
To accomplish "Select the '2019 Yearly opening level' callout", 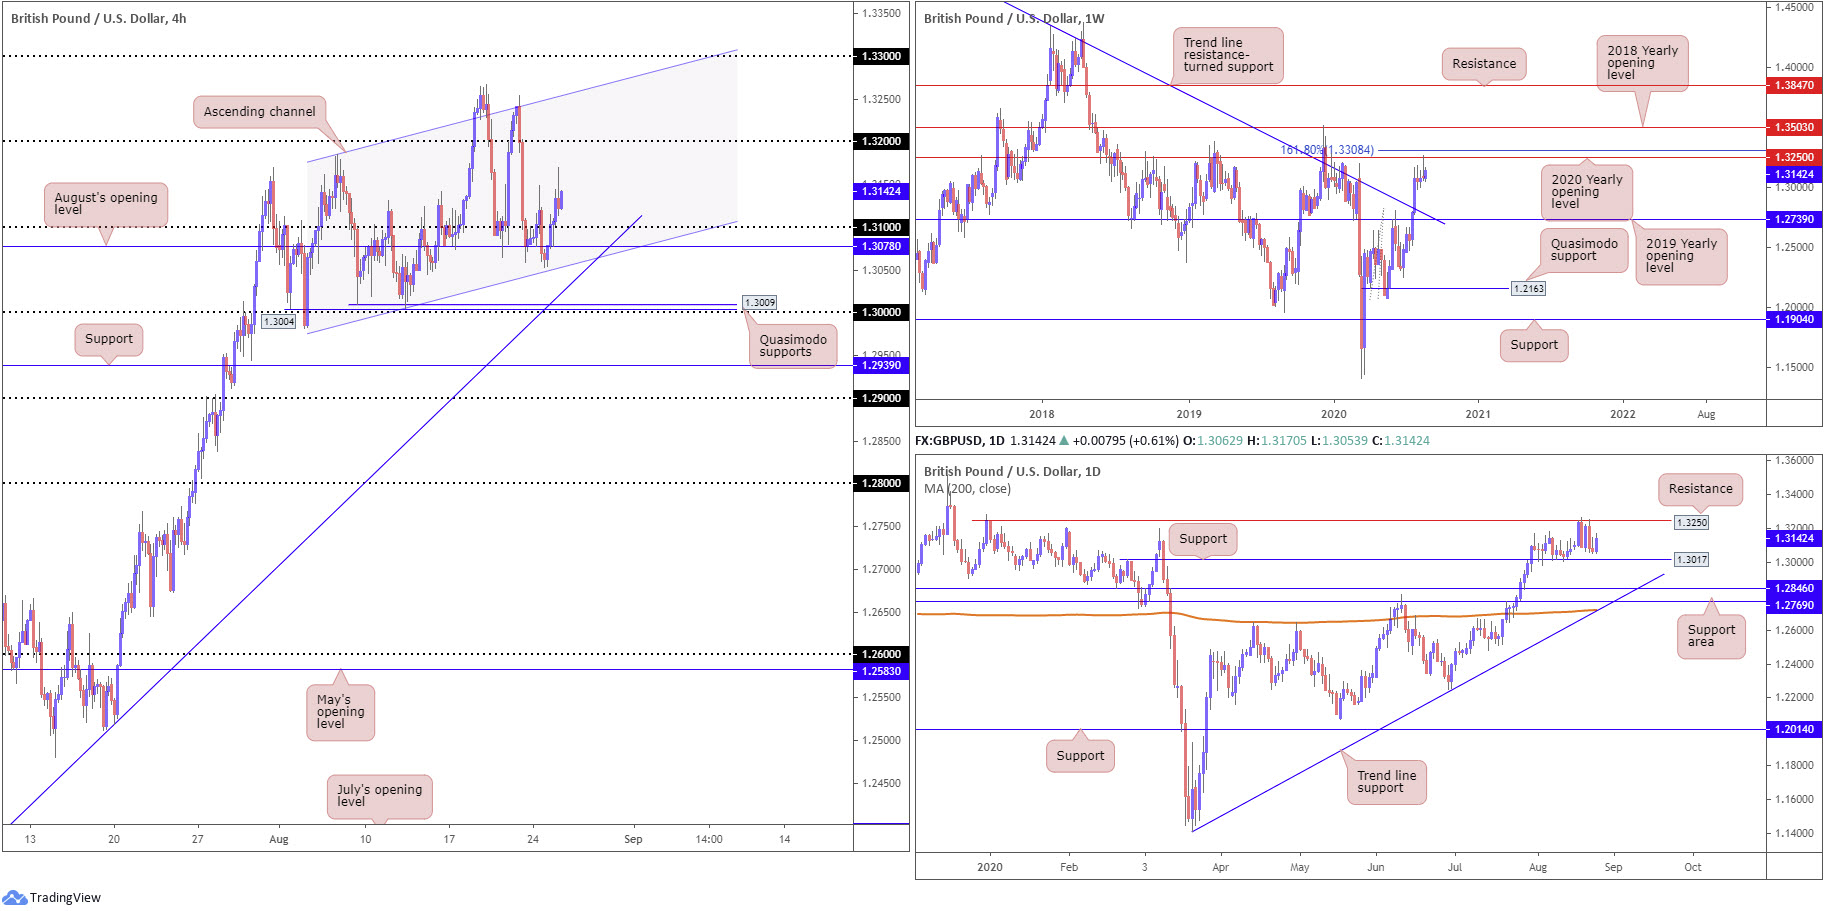I will click(x=1681, y=256).
